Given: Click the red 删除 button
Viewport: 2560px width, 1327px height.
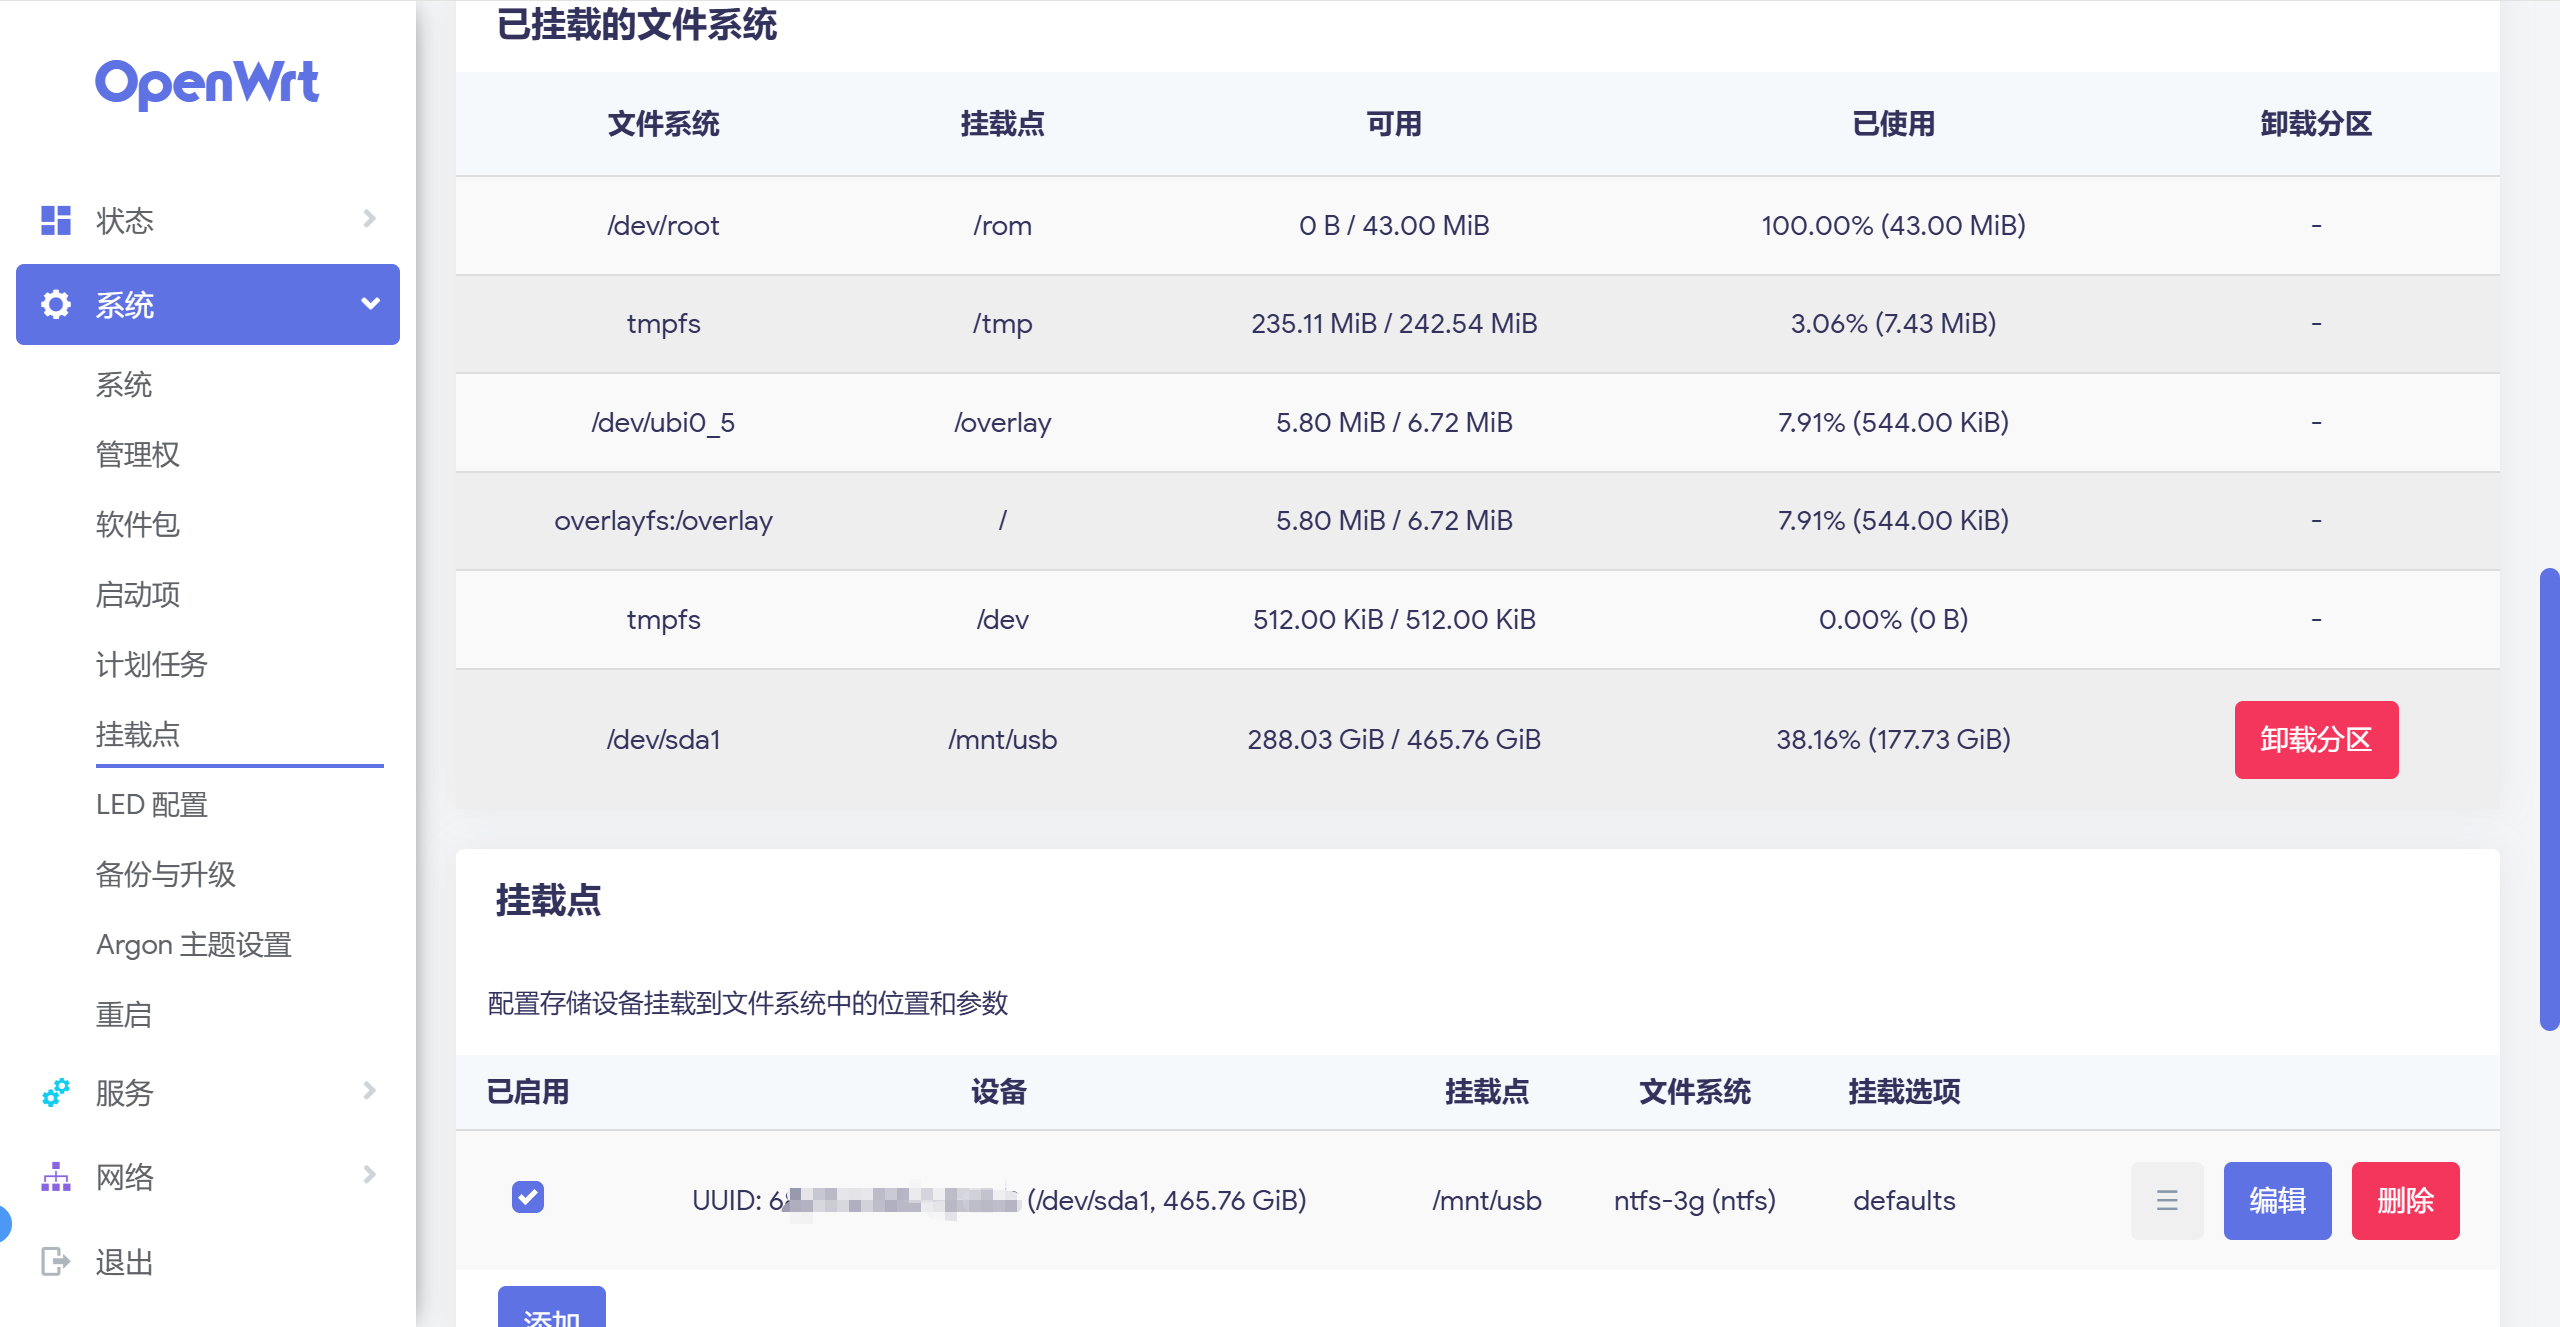Looking at the screenshot, I should coord(2404,1200).
